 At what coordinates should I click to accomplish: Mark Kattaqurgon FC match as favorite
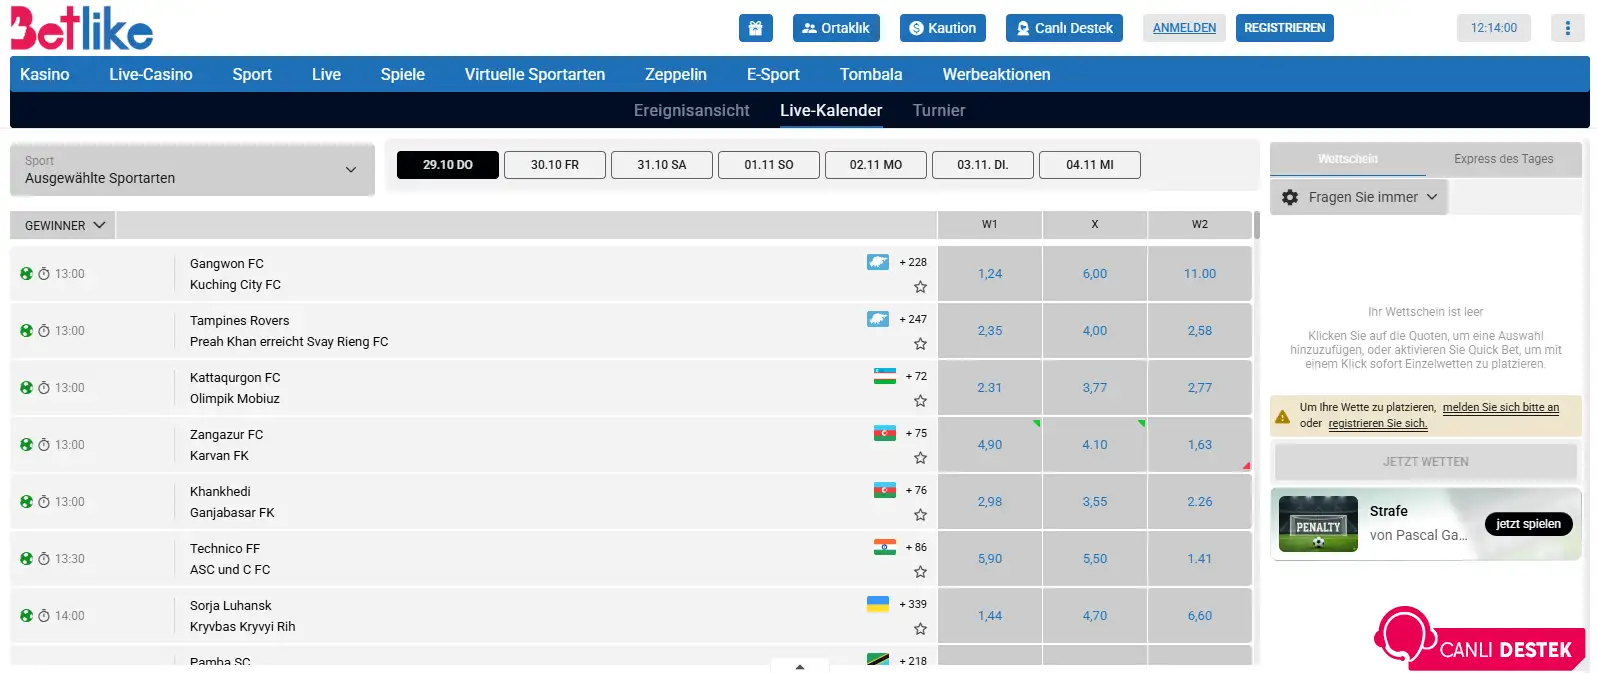pos(920,401)
